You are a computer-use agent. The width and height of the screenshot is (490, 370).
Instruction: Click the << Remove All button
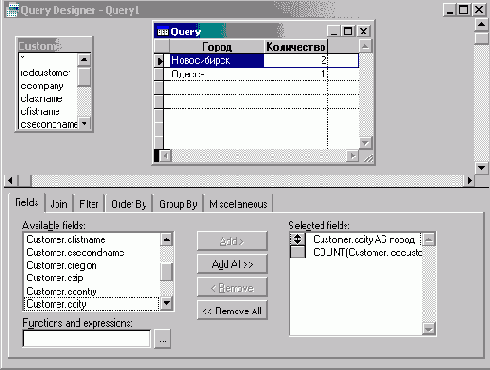(232, 311)
